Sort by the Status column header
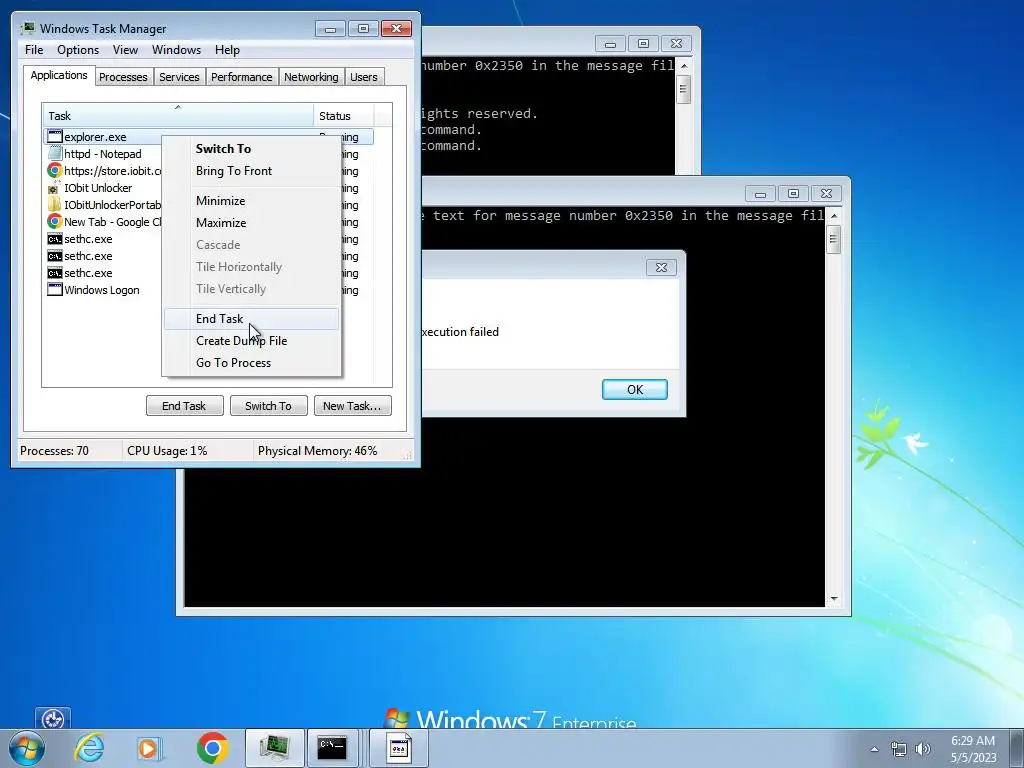This screenshot has width=1024, height=768. (x=344, y=116)
